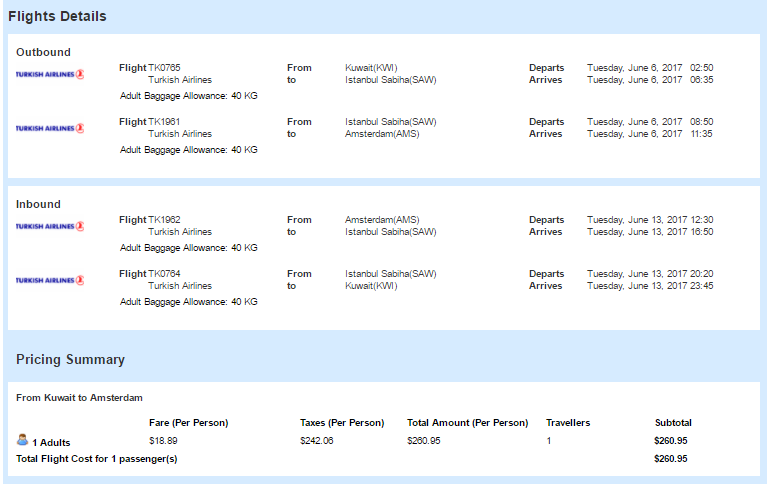Click the adult passenger icon in the pricing row

click(x=22, y=440)
